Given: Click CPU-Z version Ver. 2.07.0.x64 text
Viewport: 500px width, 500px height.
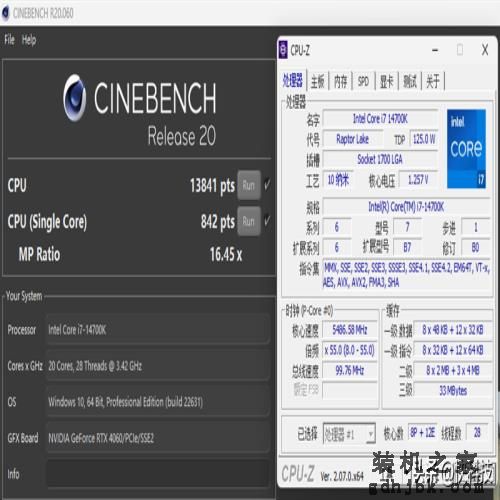Looking at the screenshot, I should (342, 476).
